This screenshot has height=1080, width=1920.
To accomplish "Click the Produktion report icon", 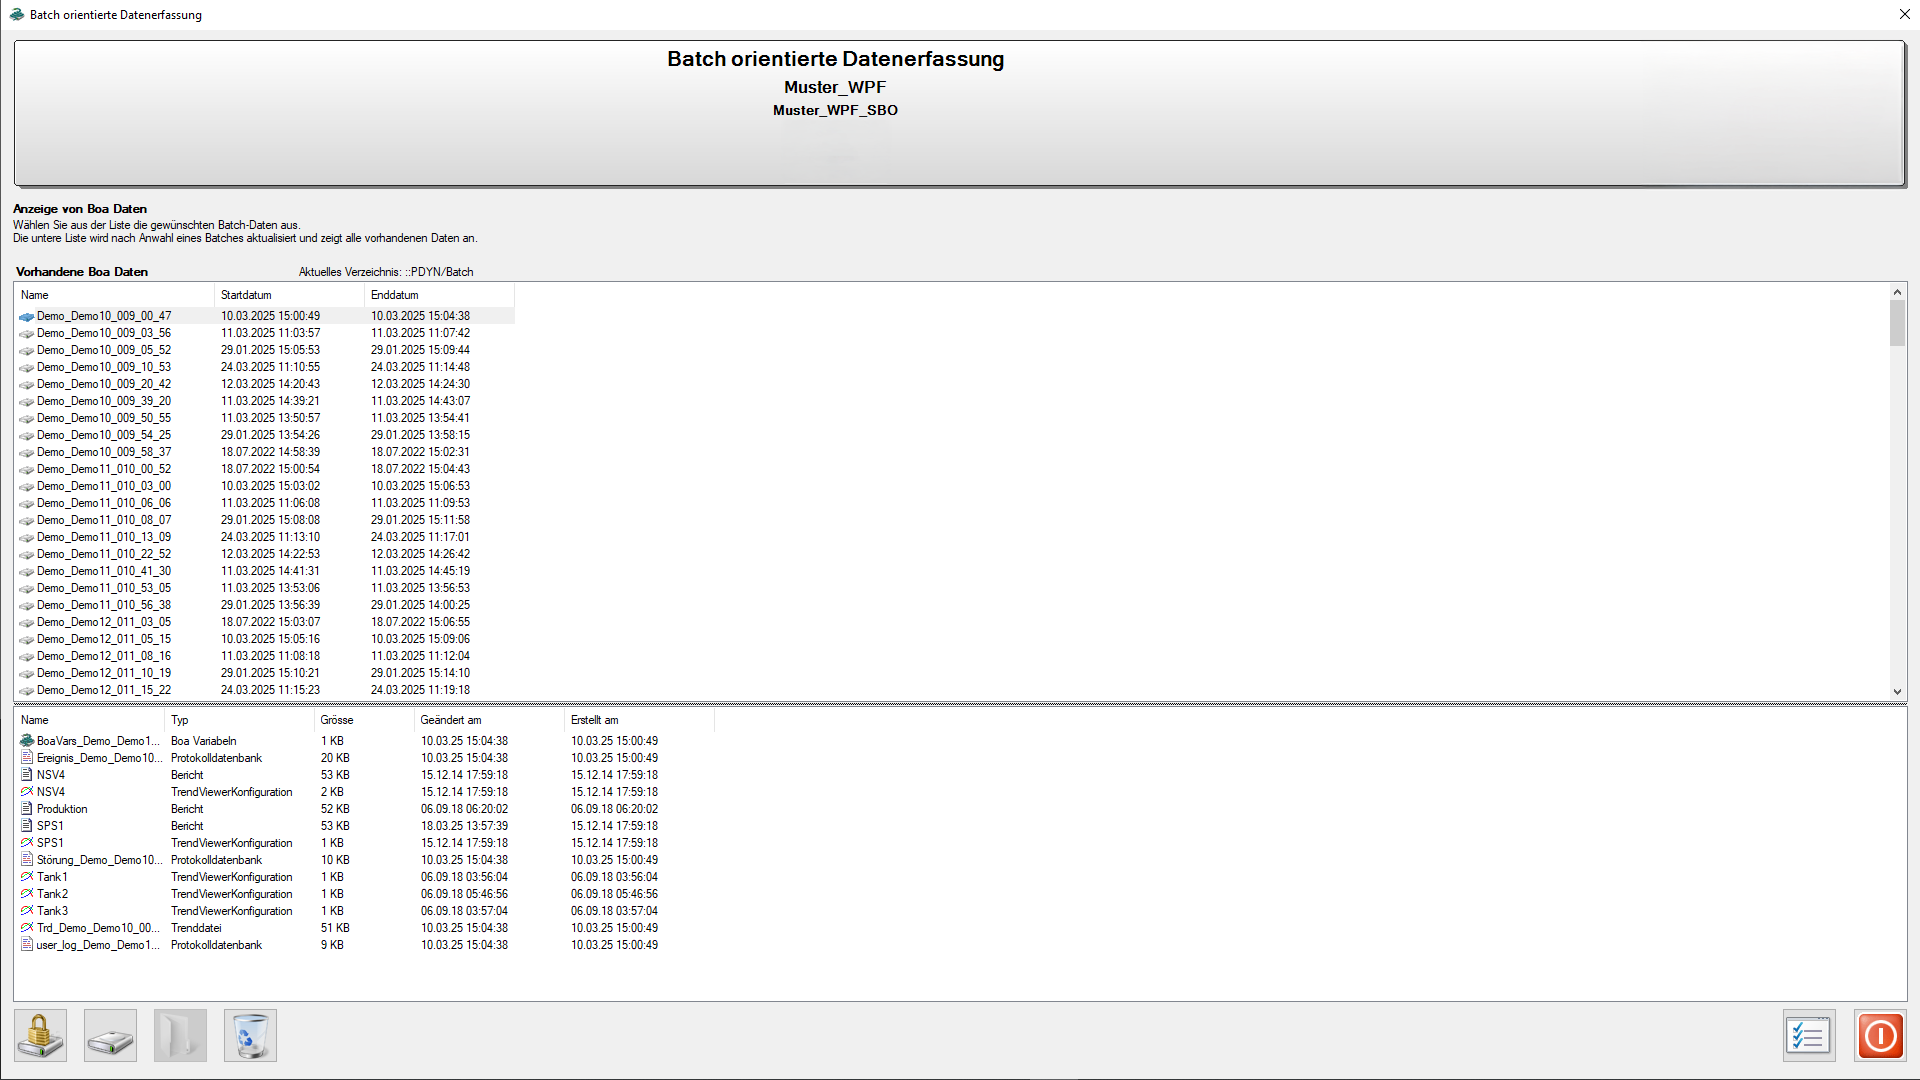I will pyautogui.click(x=27, y=809).
